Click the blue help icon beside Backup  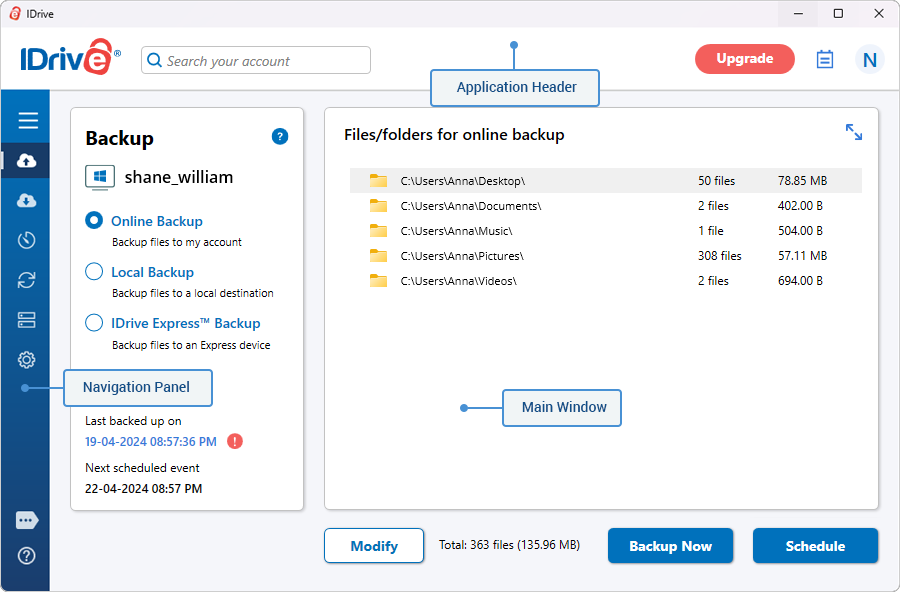[280, 137]
